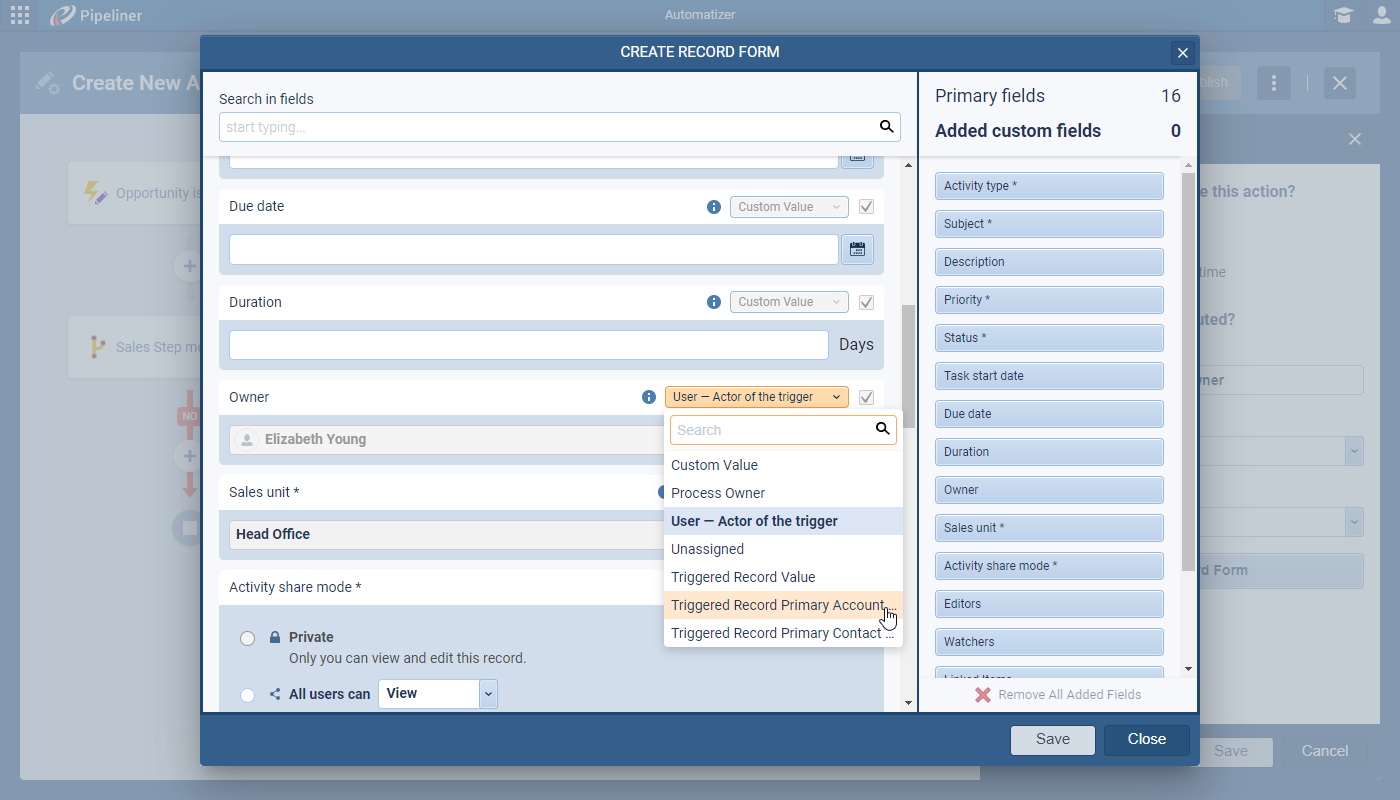Expand the View permissions dropdown
The image size is (1400, 800).
coord(488,693)
